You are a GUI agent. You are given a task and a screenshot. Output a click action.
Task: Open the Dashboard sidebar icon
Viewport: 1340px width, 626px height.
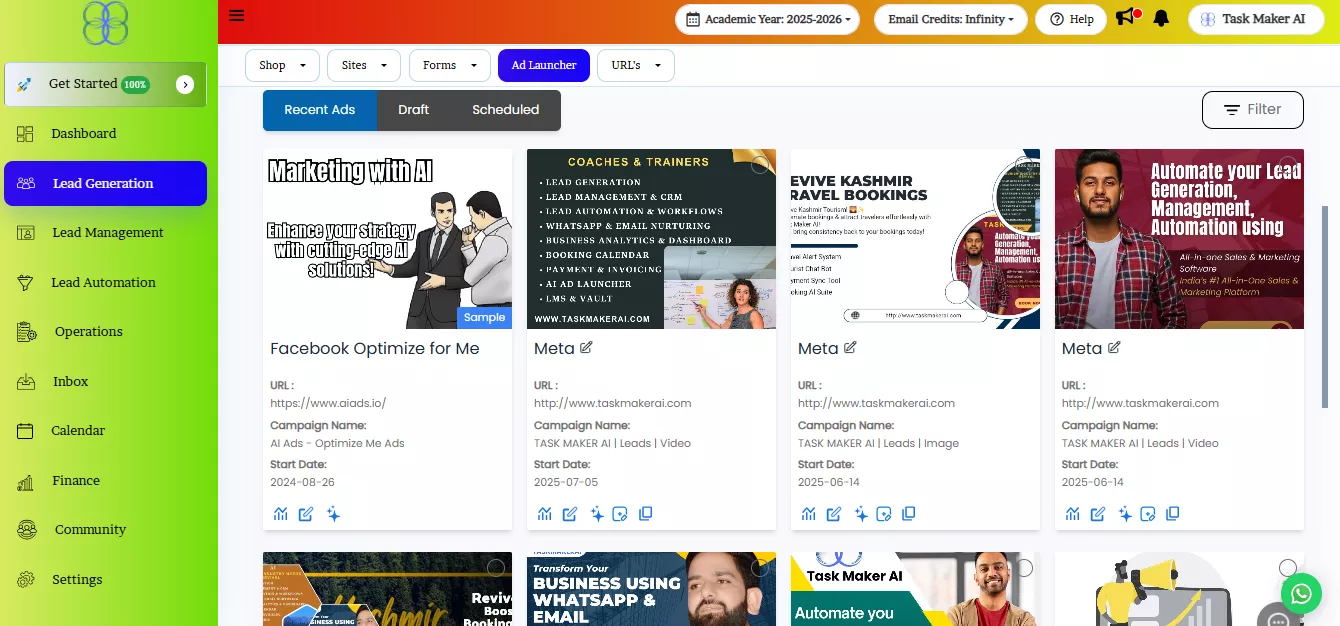26,134
